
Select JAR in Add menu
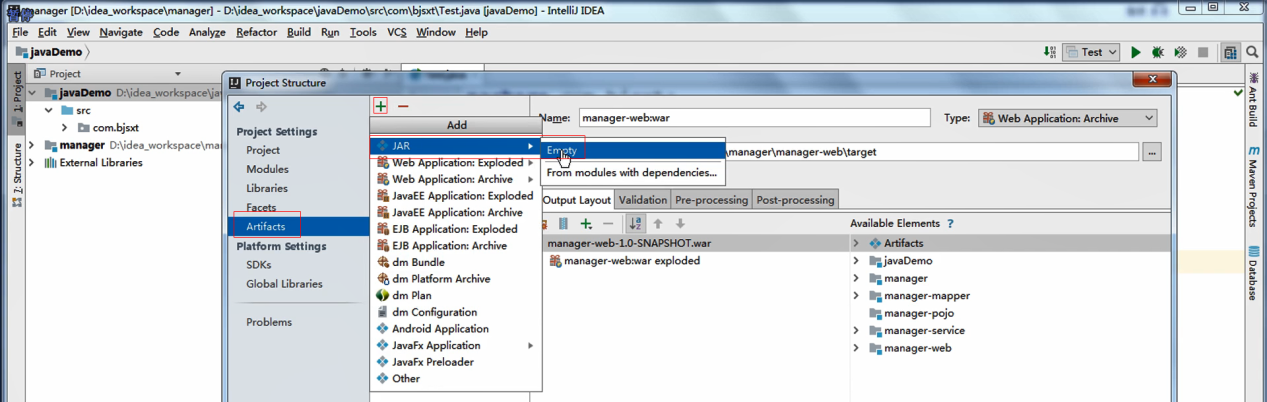pos(456,146)
